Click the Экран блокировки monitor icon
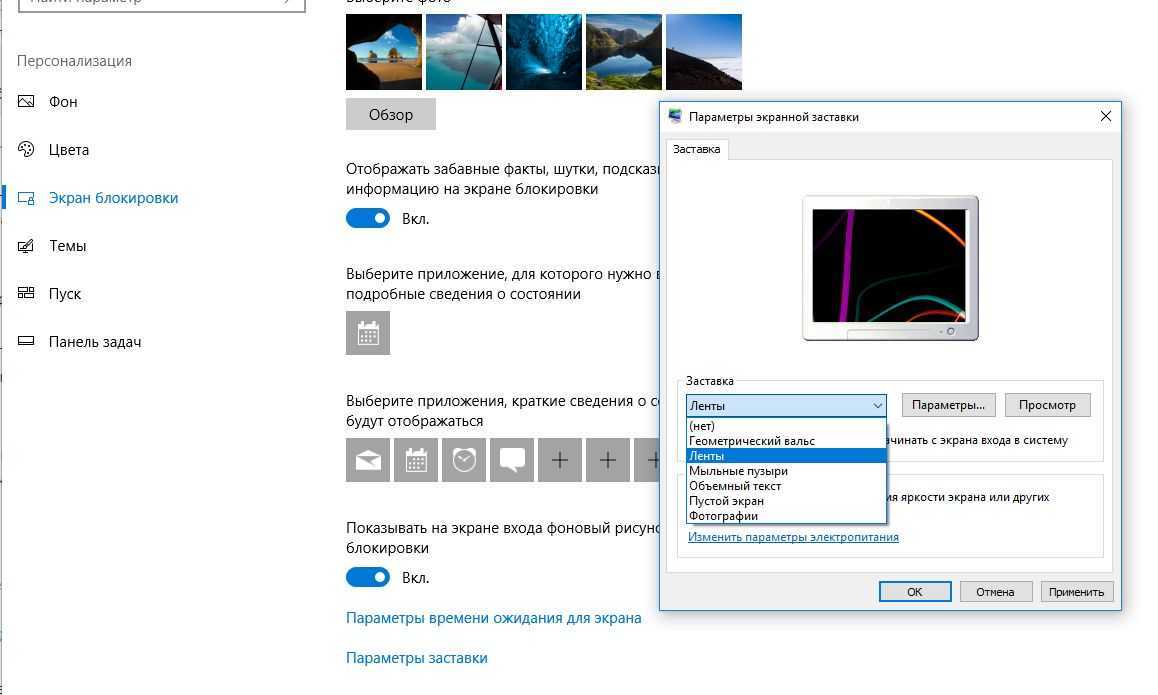The height and width of the screenshot is (695, 1158). [26, 198]
